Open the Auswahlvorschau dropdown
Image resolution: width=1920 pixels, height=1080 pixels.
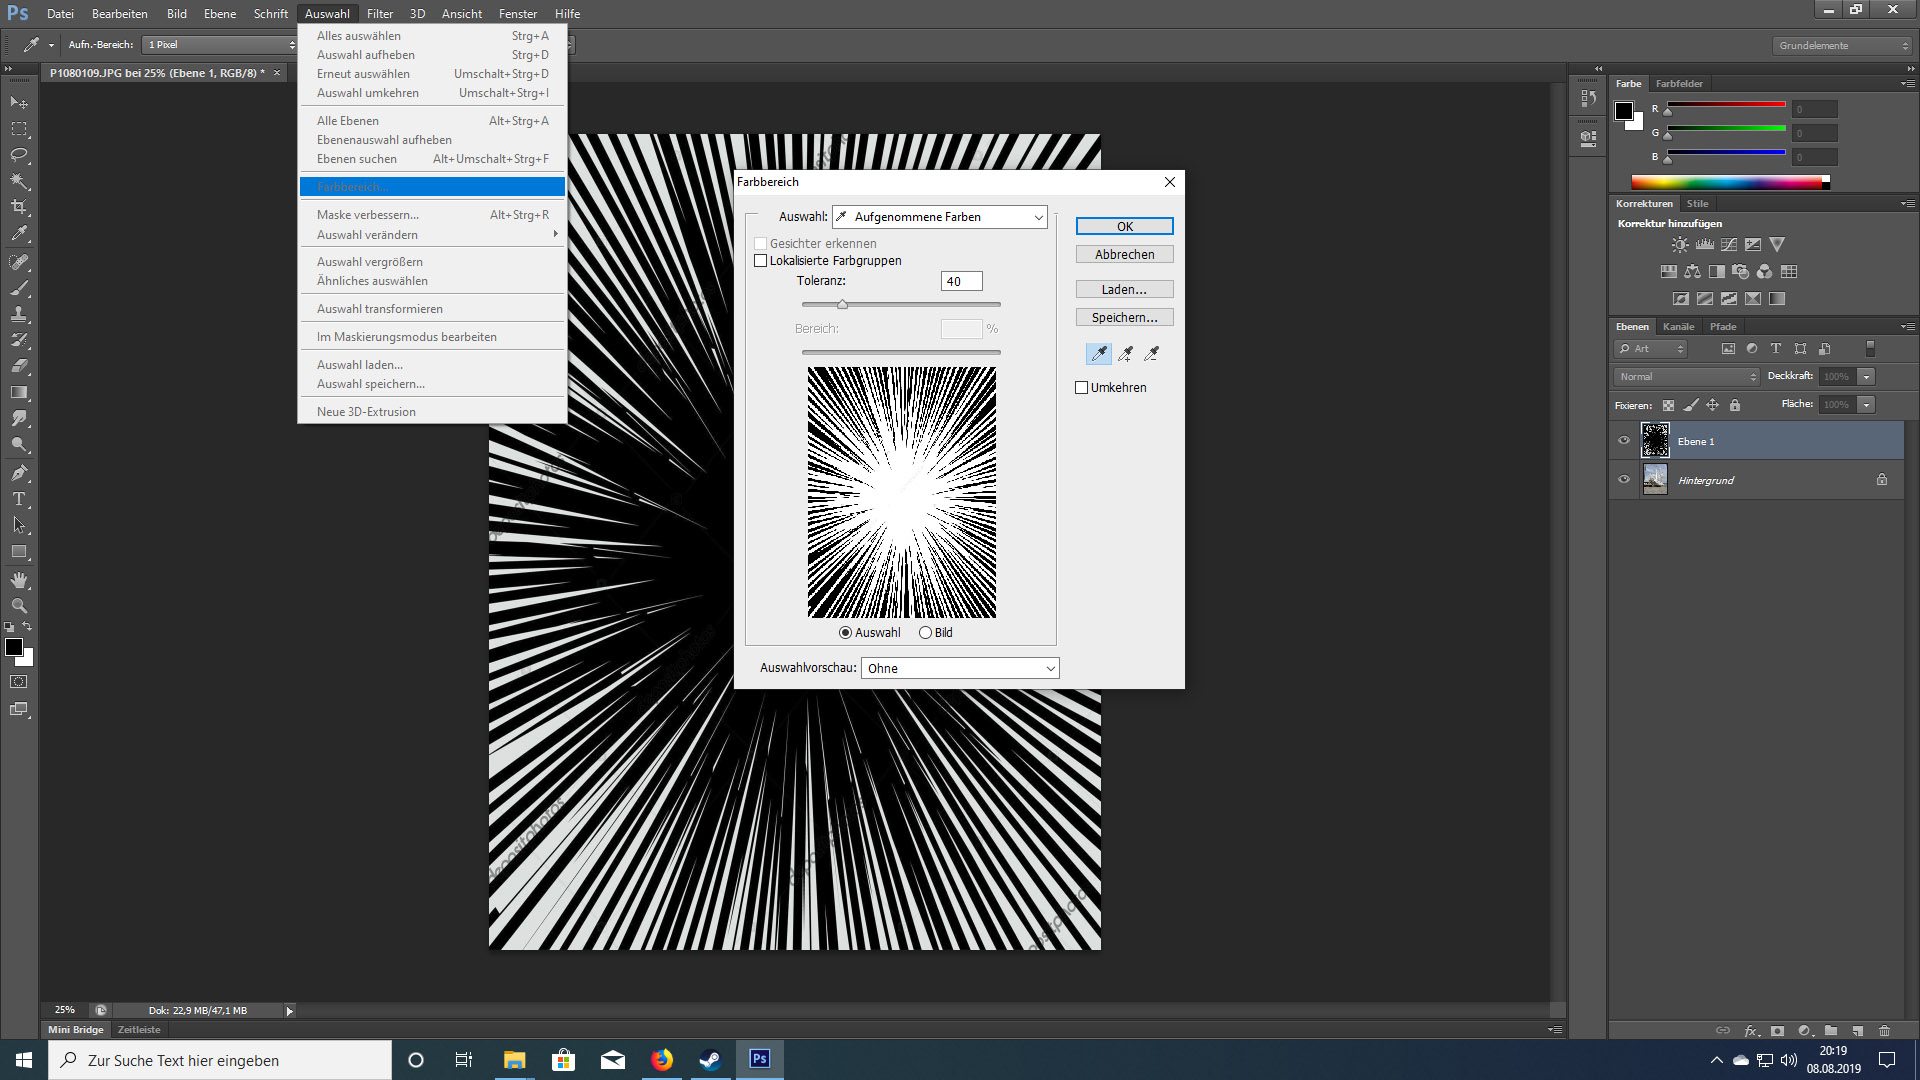pyautogui.click(x=960, y=668)
